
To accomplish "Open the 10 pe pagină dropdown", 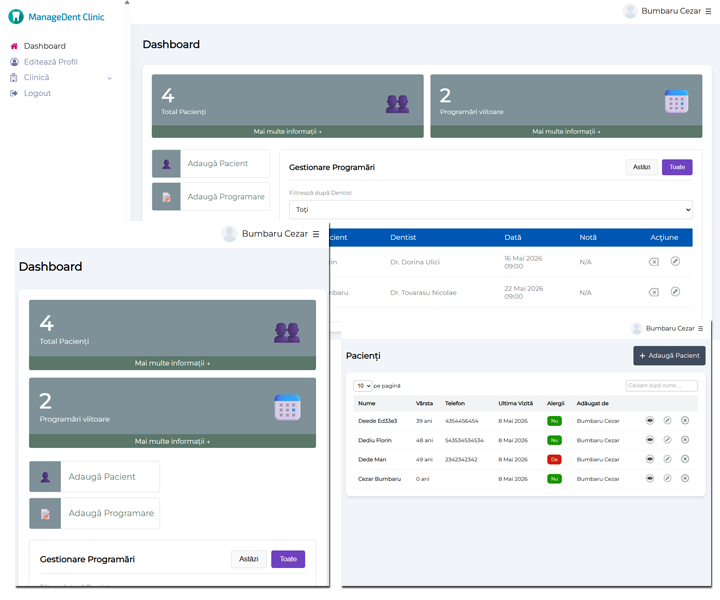I will coord(363,386).
